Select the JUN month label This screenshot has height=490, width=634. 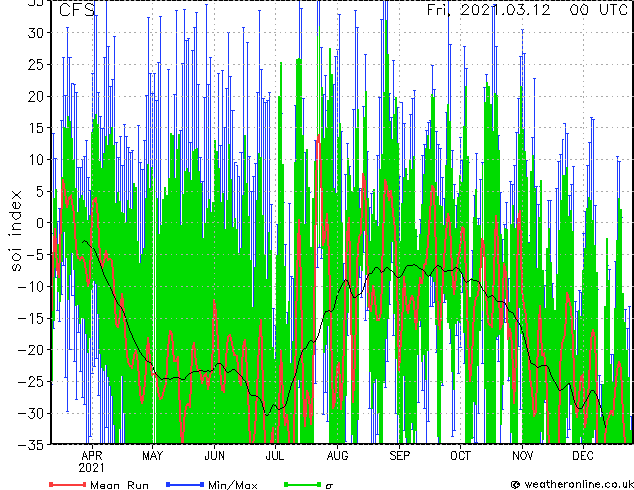(x=214, y=456)
